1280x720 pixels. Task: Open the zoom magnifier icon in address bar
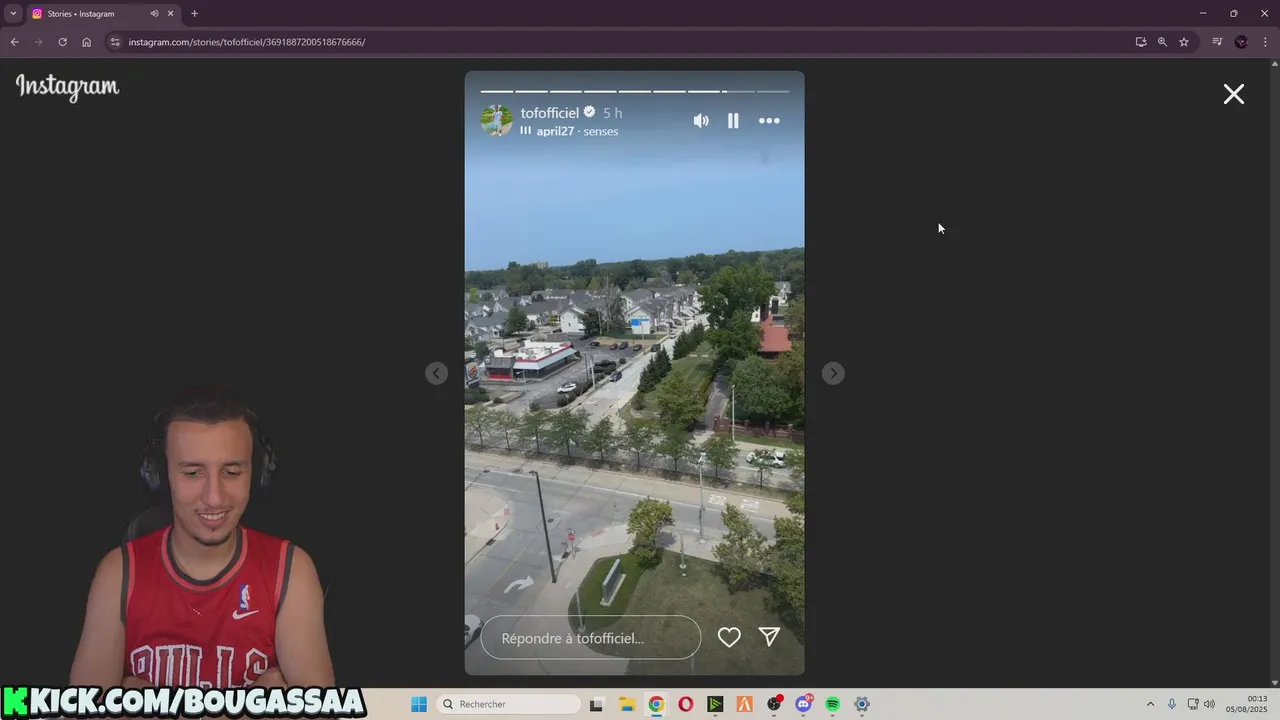click(x=1162, y=42)
